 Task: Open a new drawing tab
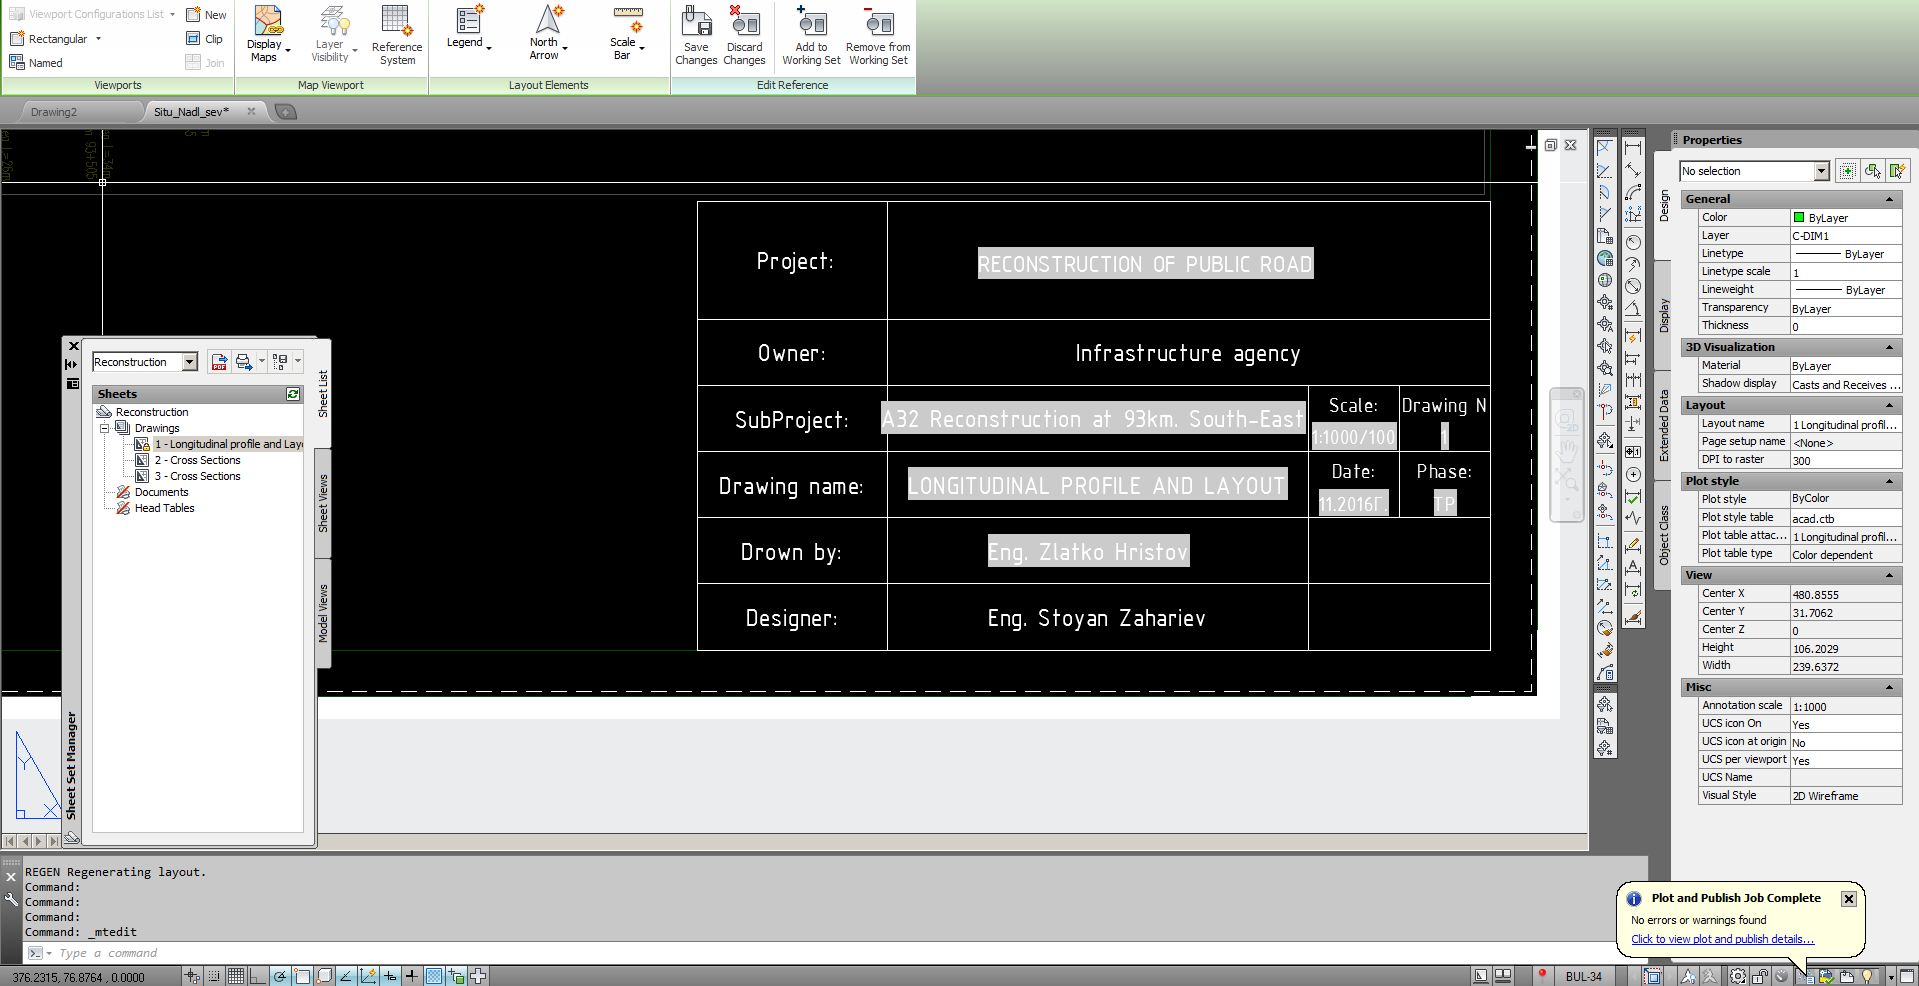285,112
